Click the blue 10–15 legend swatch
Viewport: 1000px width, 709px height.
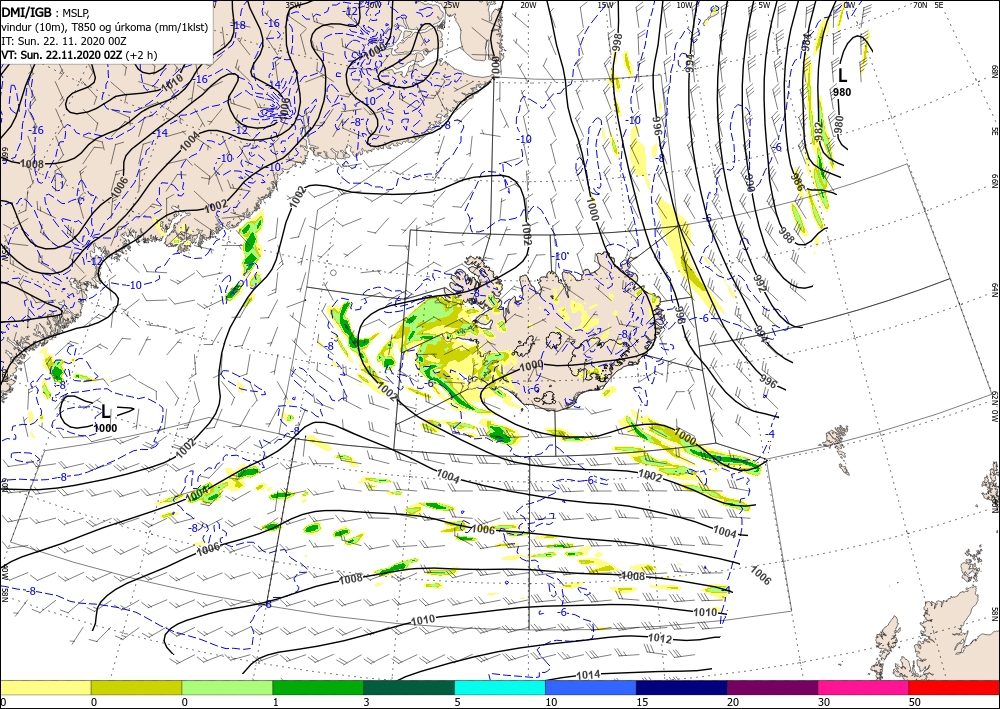[x=591, y=687]
